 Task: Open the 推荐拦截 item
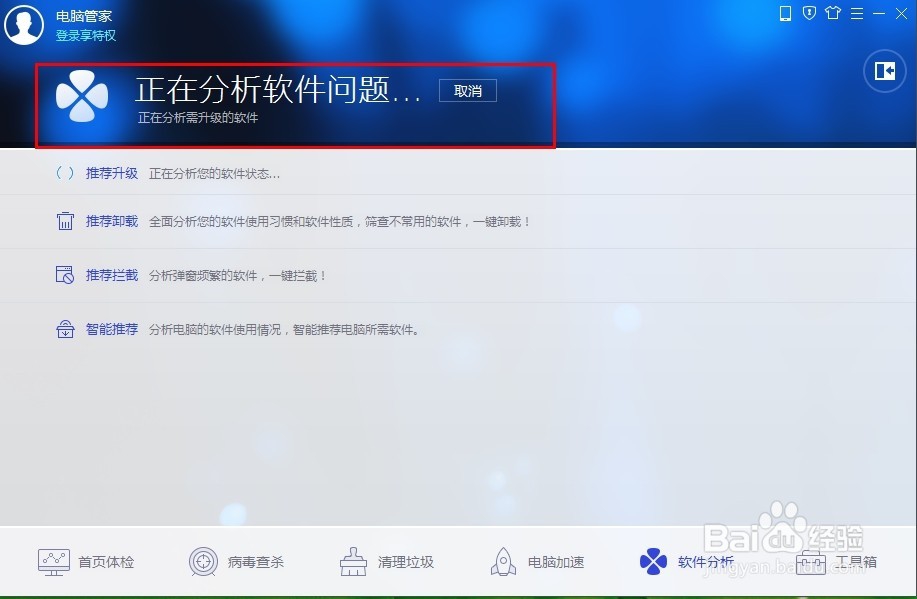112,275
